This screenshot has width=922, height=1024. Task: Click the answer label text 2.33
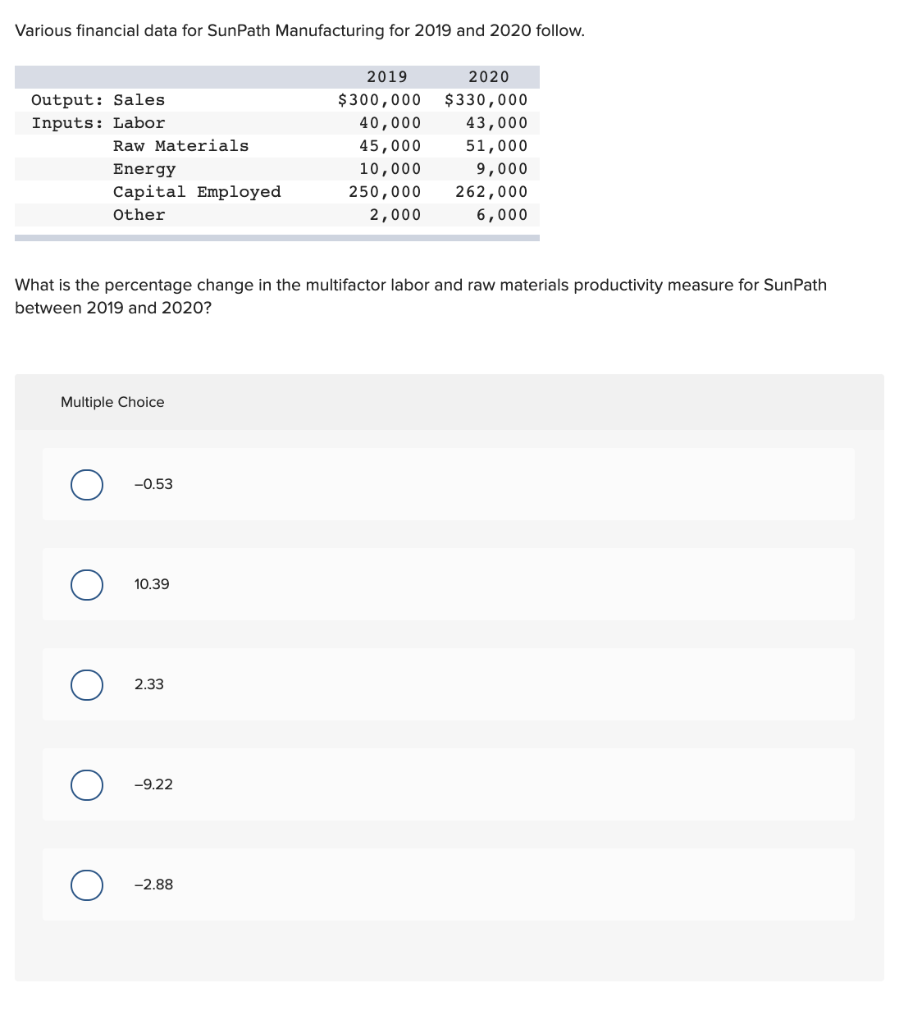[149, 684]
